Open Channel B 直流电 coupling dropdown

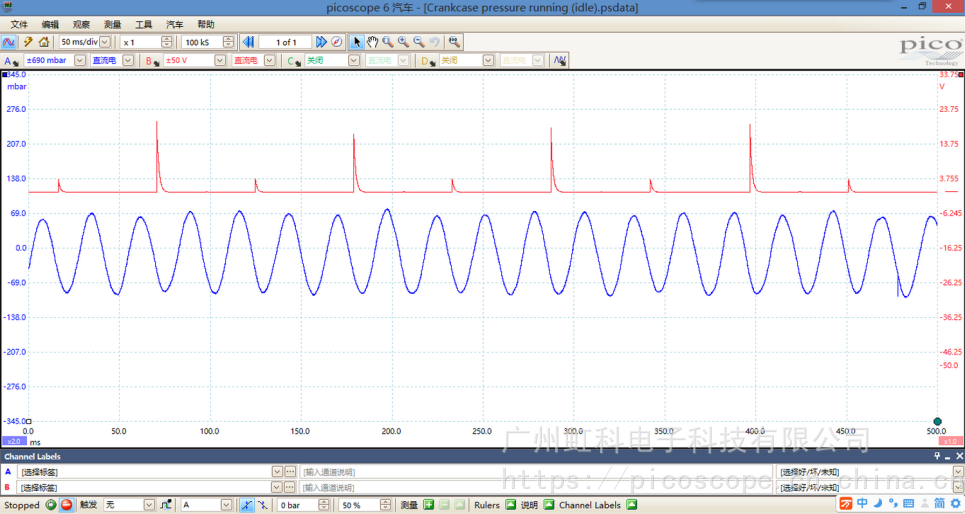(269, 60)
